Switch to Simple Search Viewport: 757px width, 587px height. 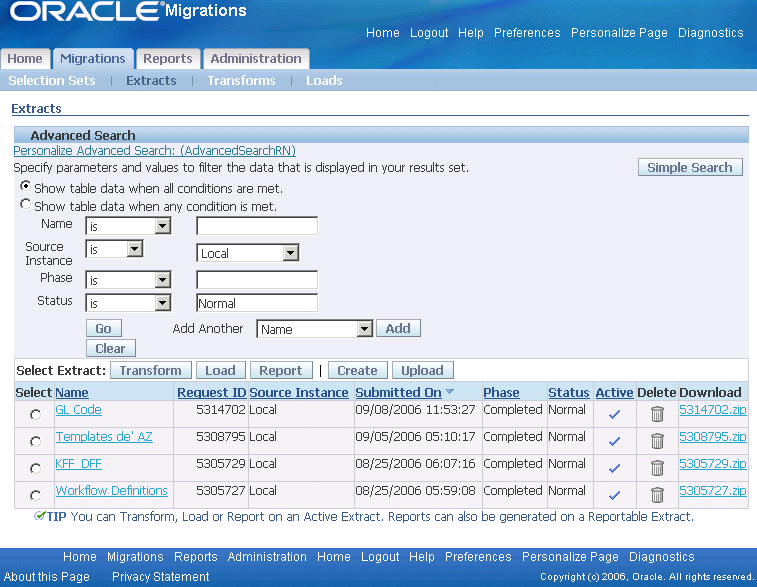pyautogui.click(x=690, y=167)
